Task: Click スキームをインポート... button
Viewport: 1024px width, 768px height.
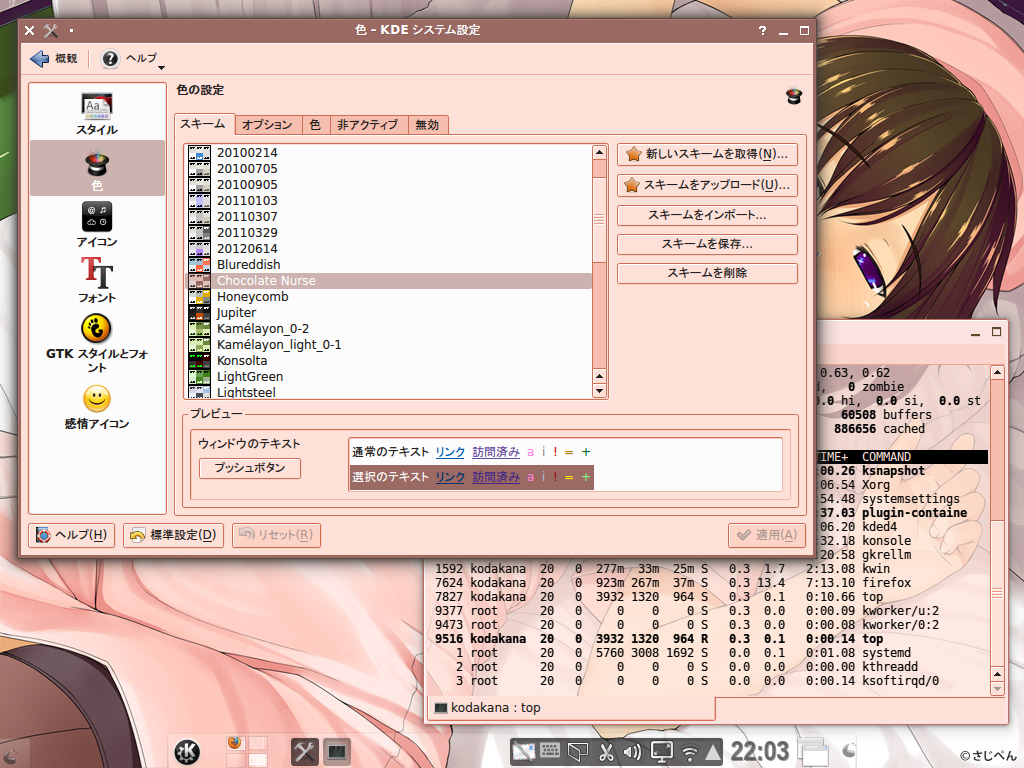Action: (707, 215)
